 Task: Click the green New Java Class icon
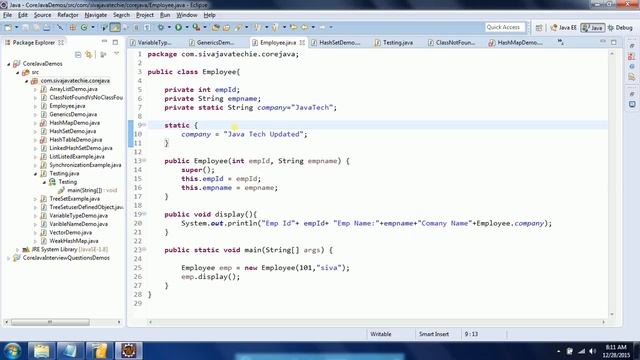tap(84, 27)
